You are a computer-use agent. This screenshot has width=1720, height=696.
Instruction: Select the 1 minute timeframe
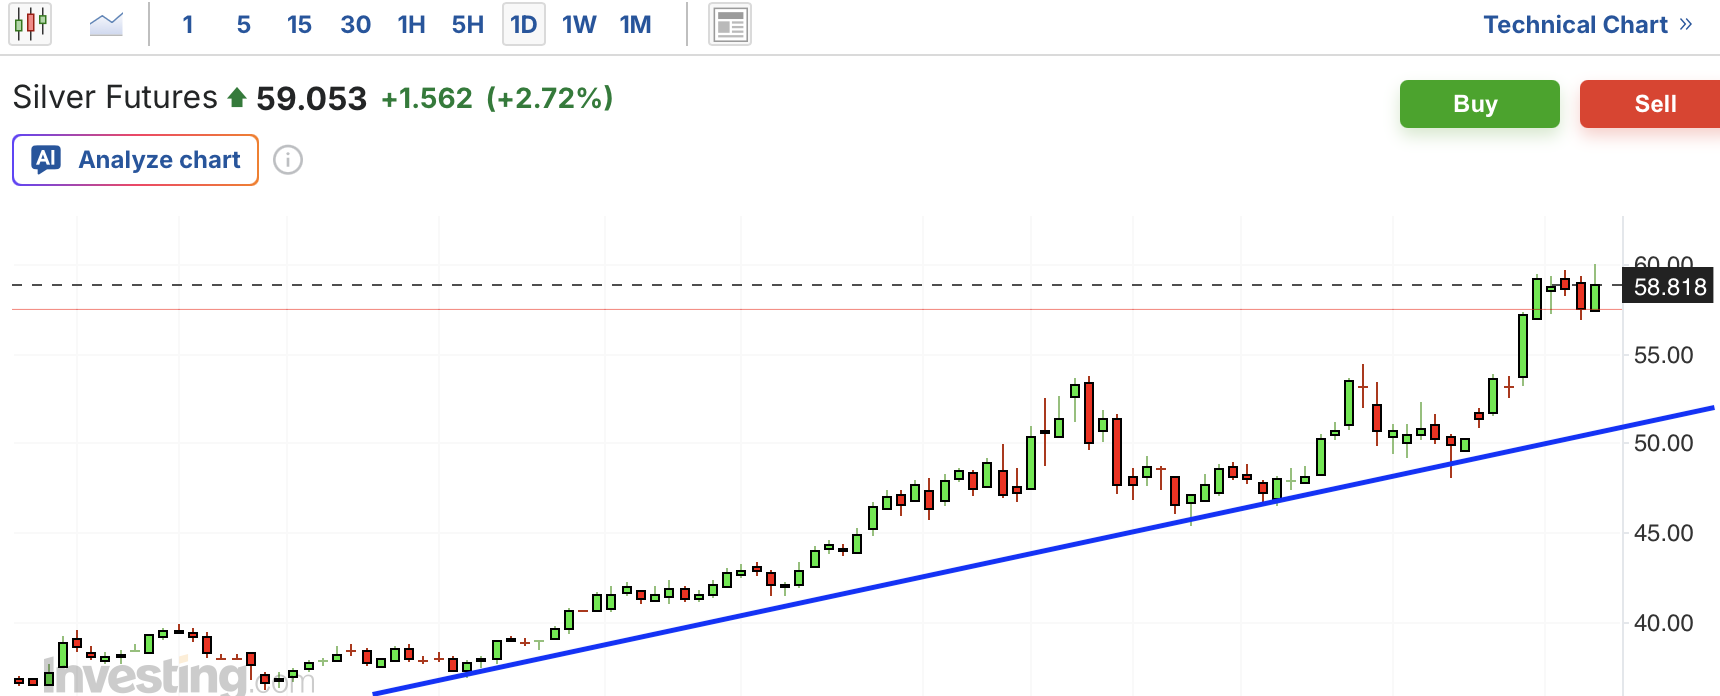[x=188, y=24]
